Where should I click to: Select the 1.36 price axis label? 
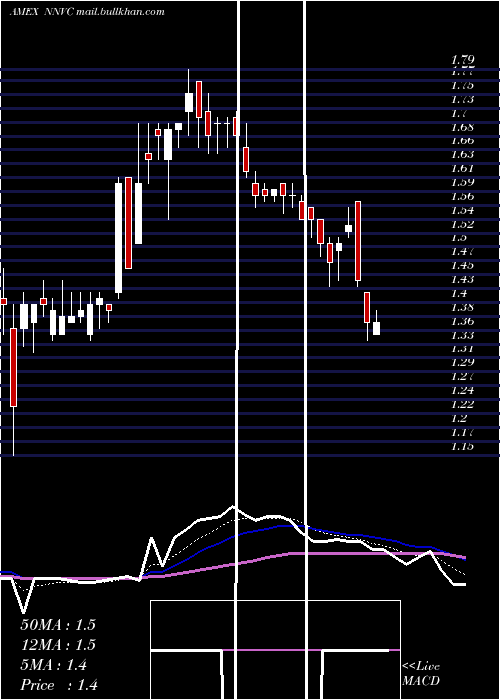point(463,321)
